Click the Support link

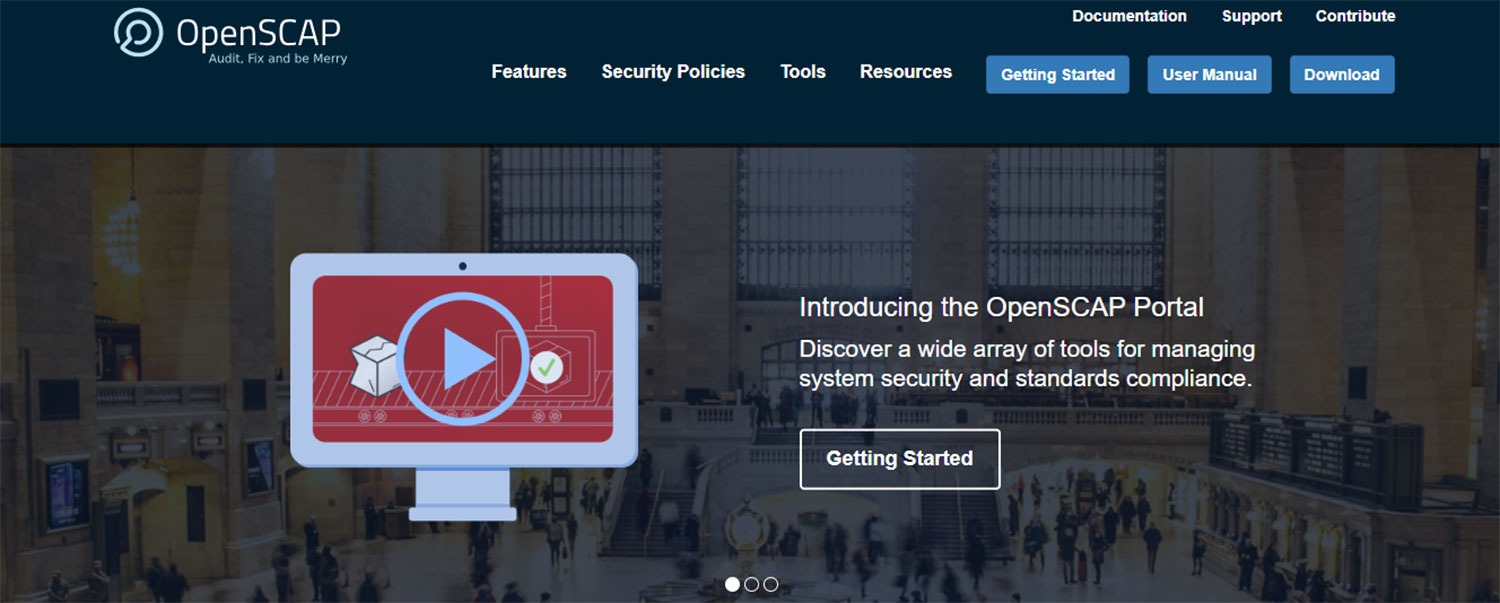(1250, 15)
